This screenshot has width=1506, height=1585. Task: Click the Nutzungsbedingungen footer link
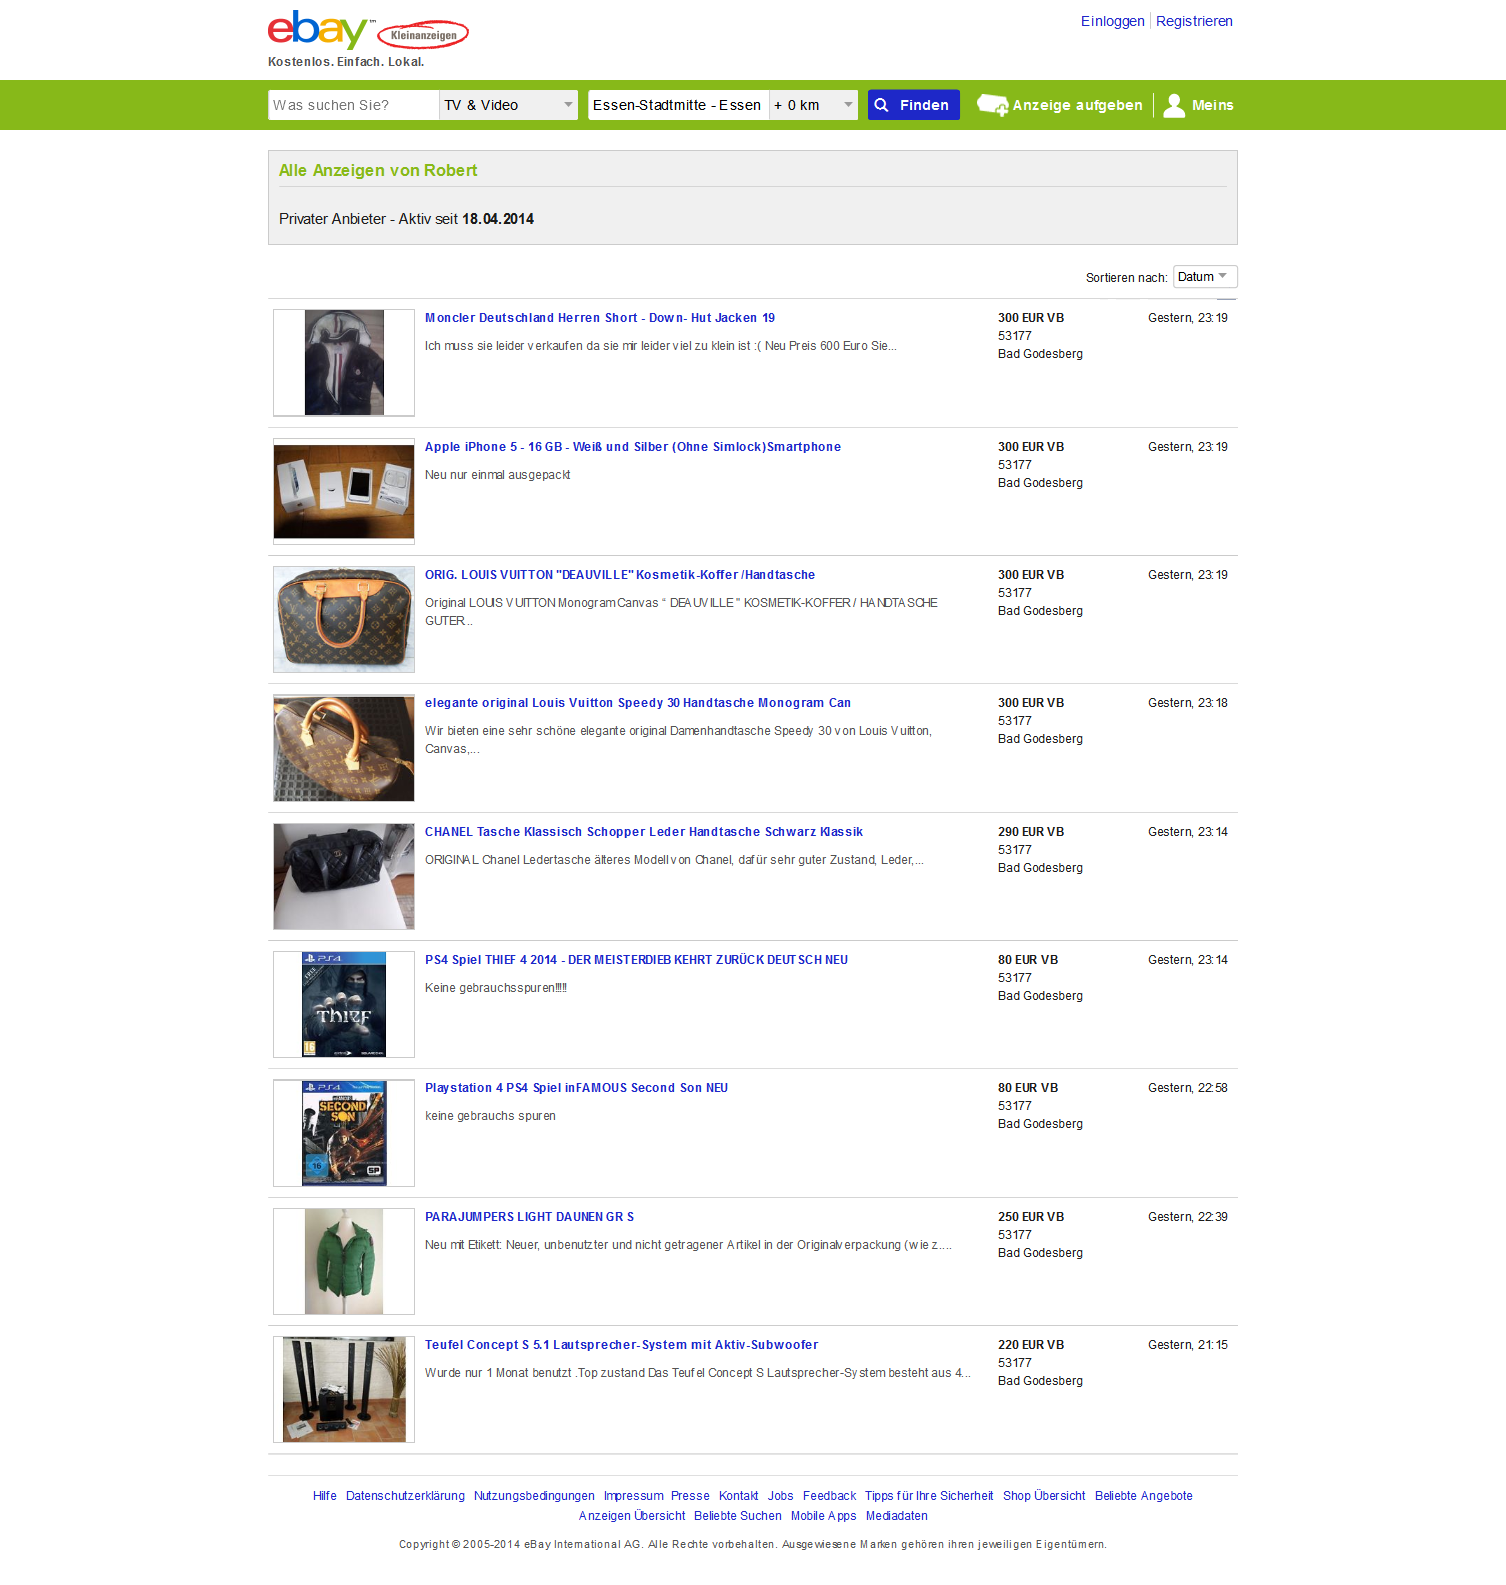point(534,1496)
